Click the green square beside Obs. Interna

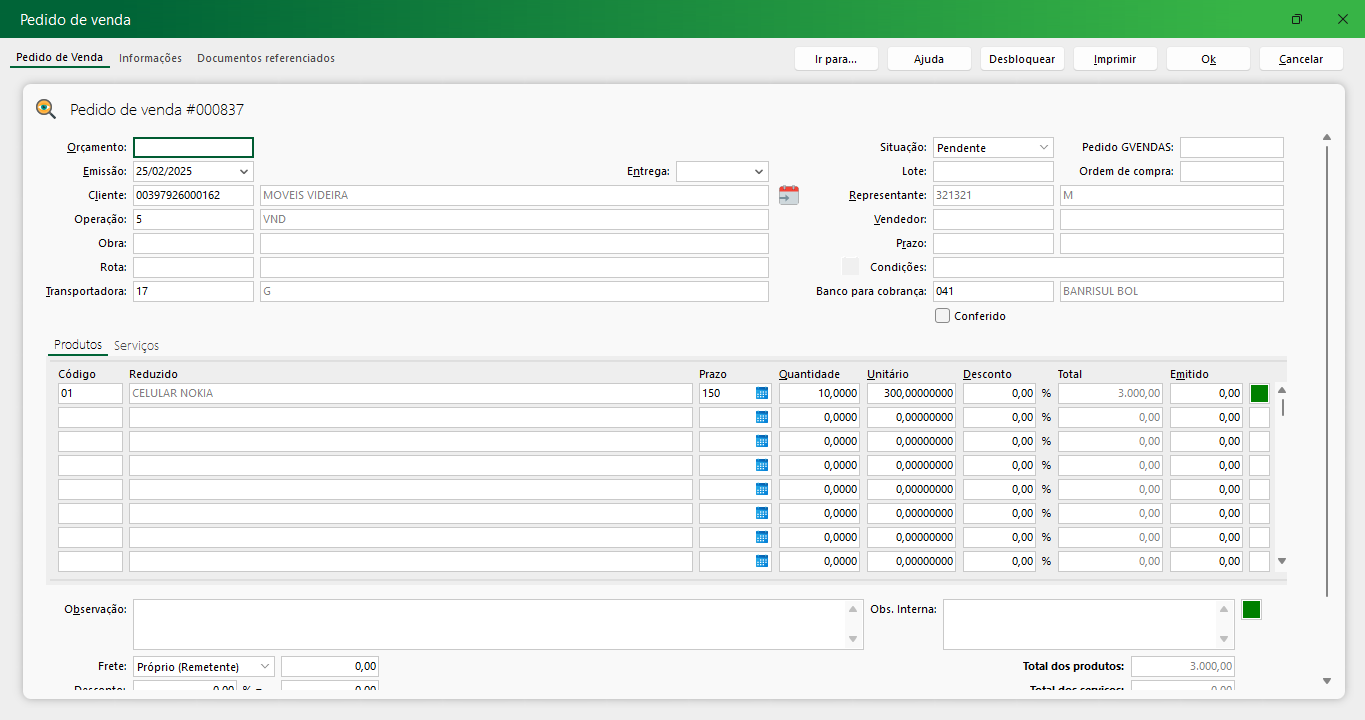pos(1251,610)
